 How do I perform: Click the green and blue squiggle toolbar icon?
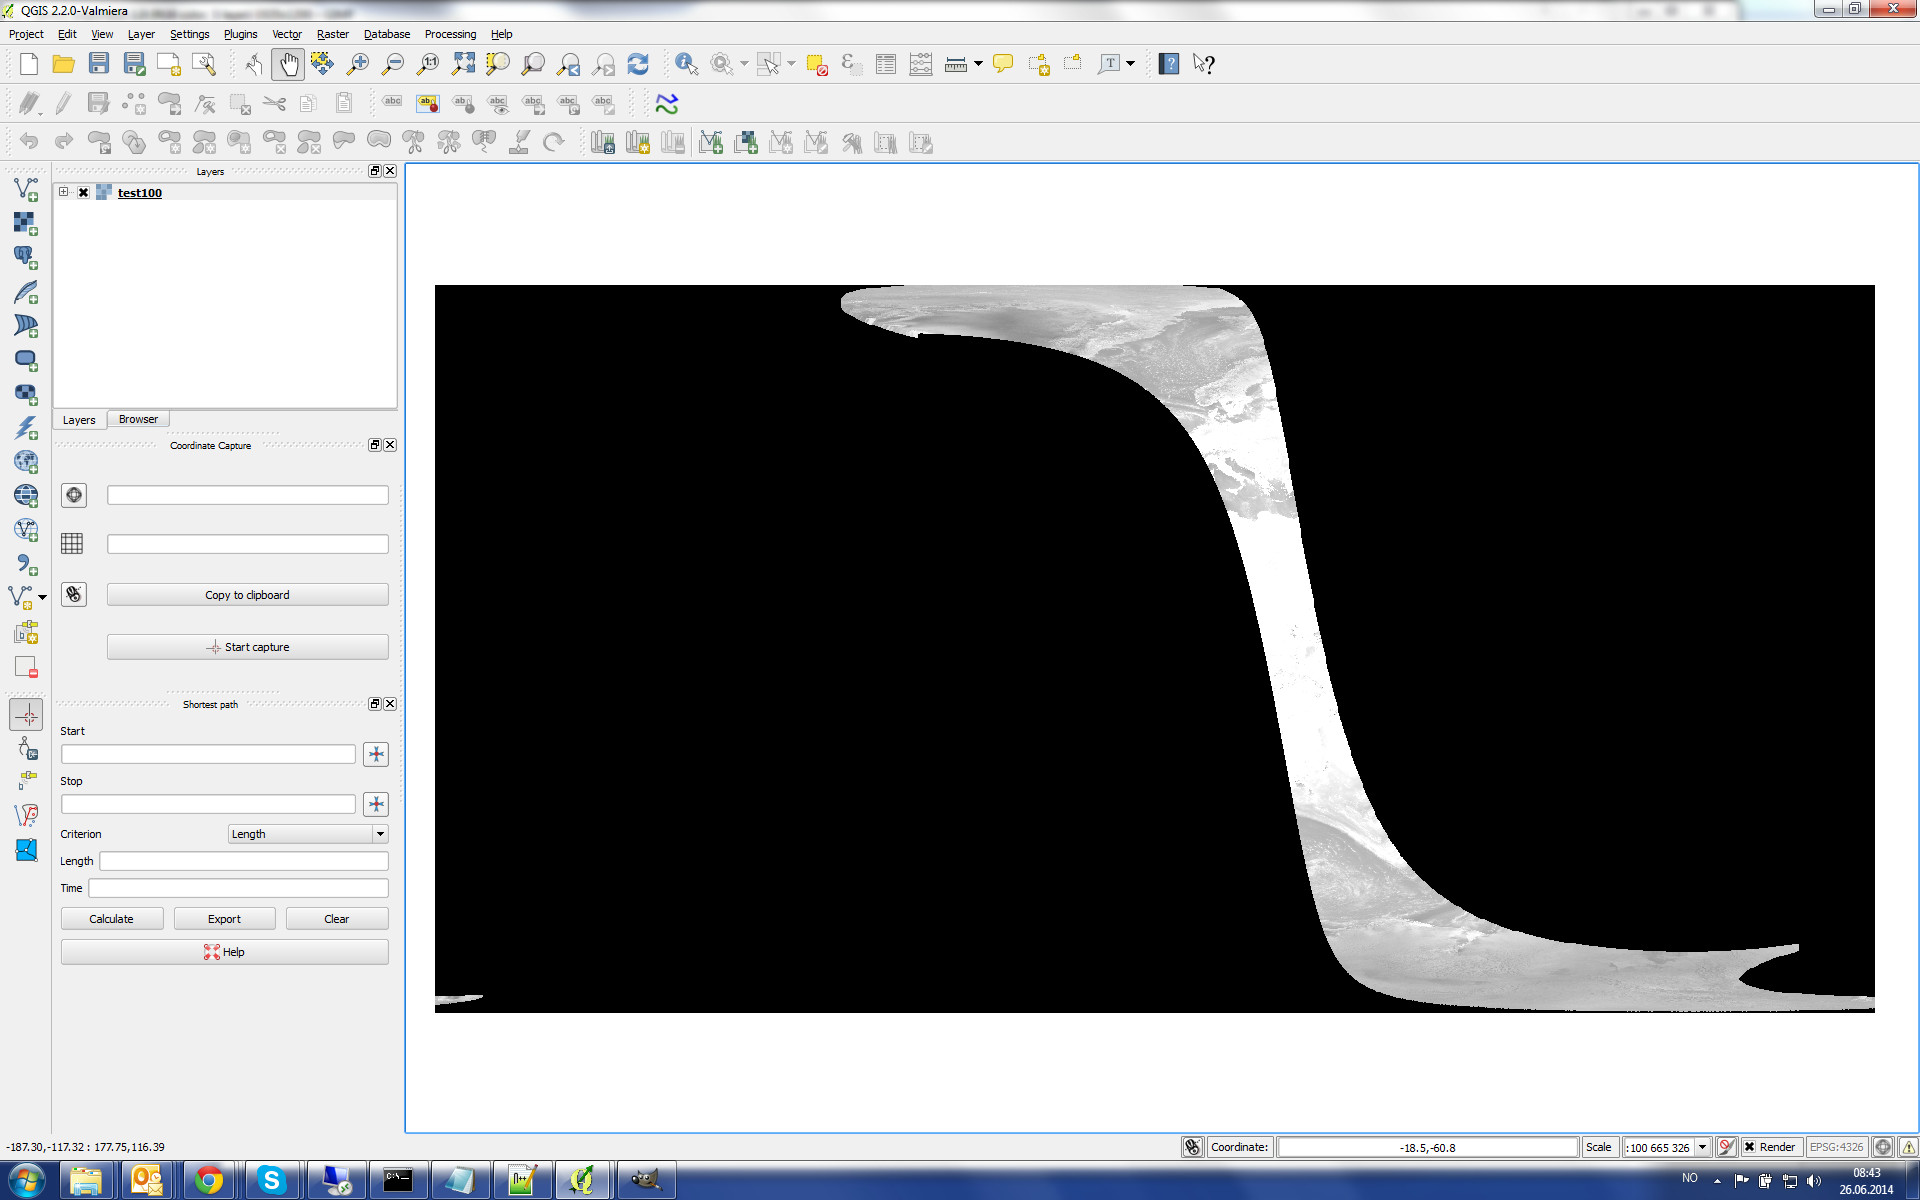[x=667, y=104]
